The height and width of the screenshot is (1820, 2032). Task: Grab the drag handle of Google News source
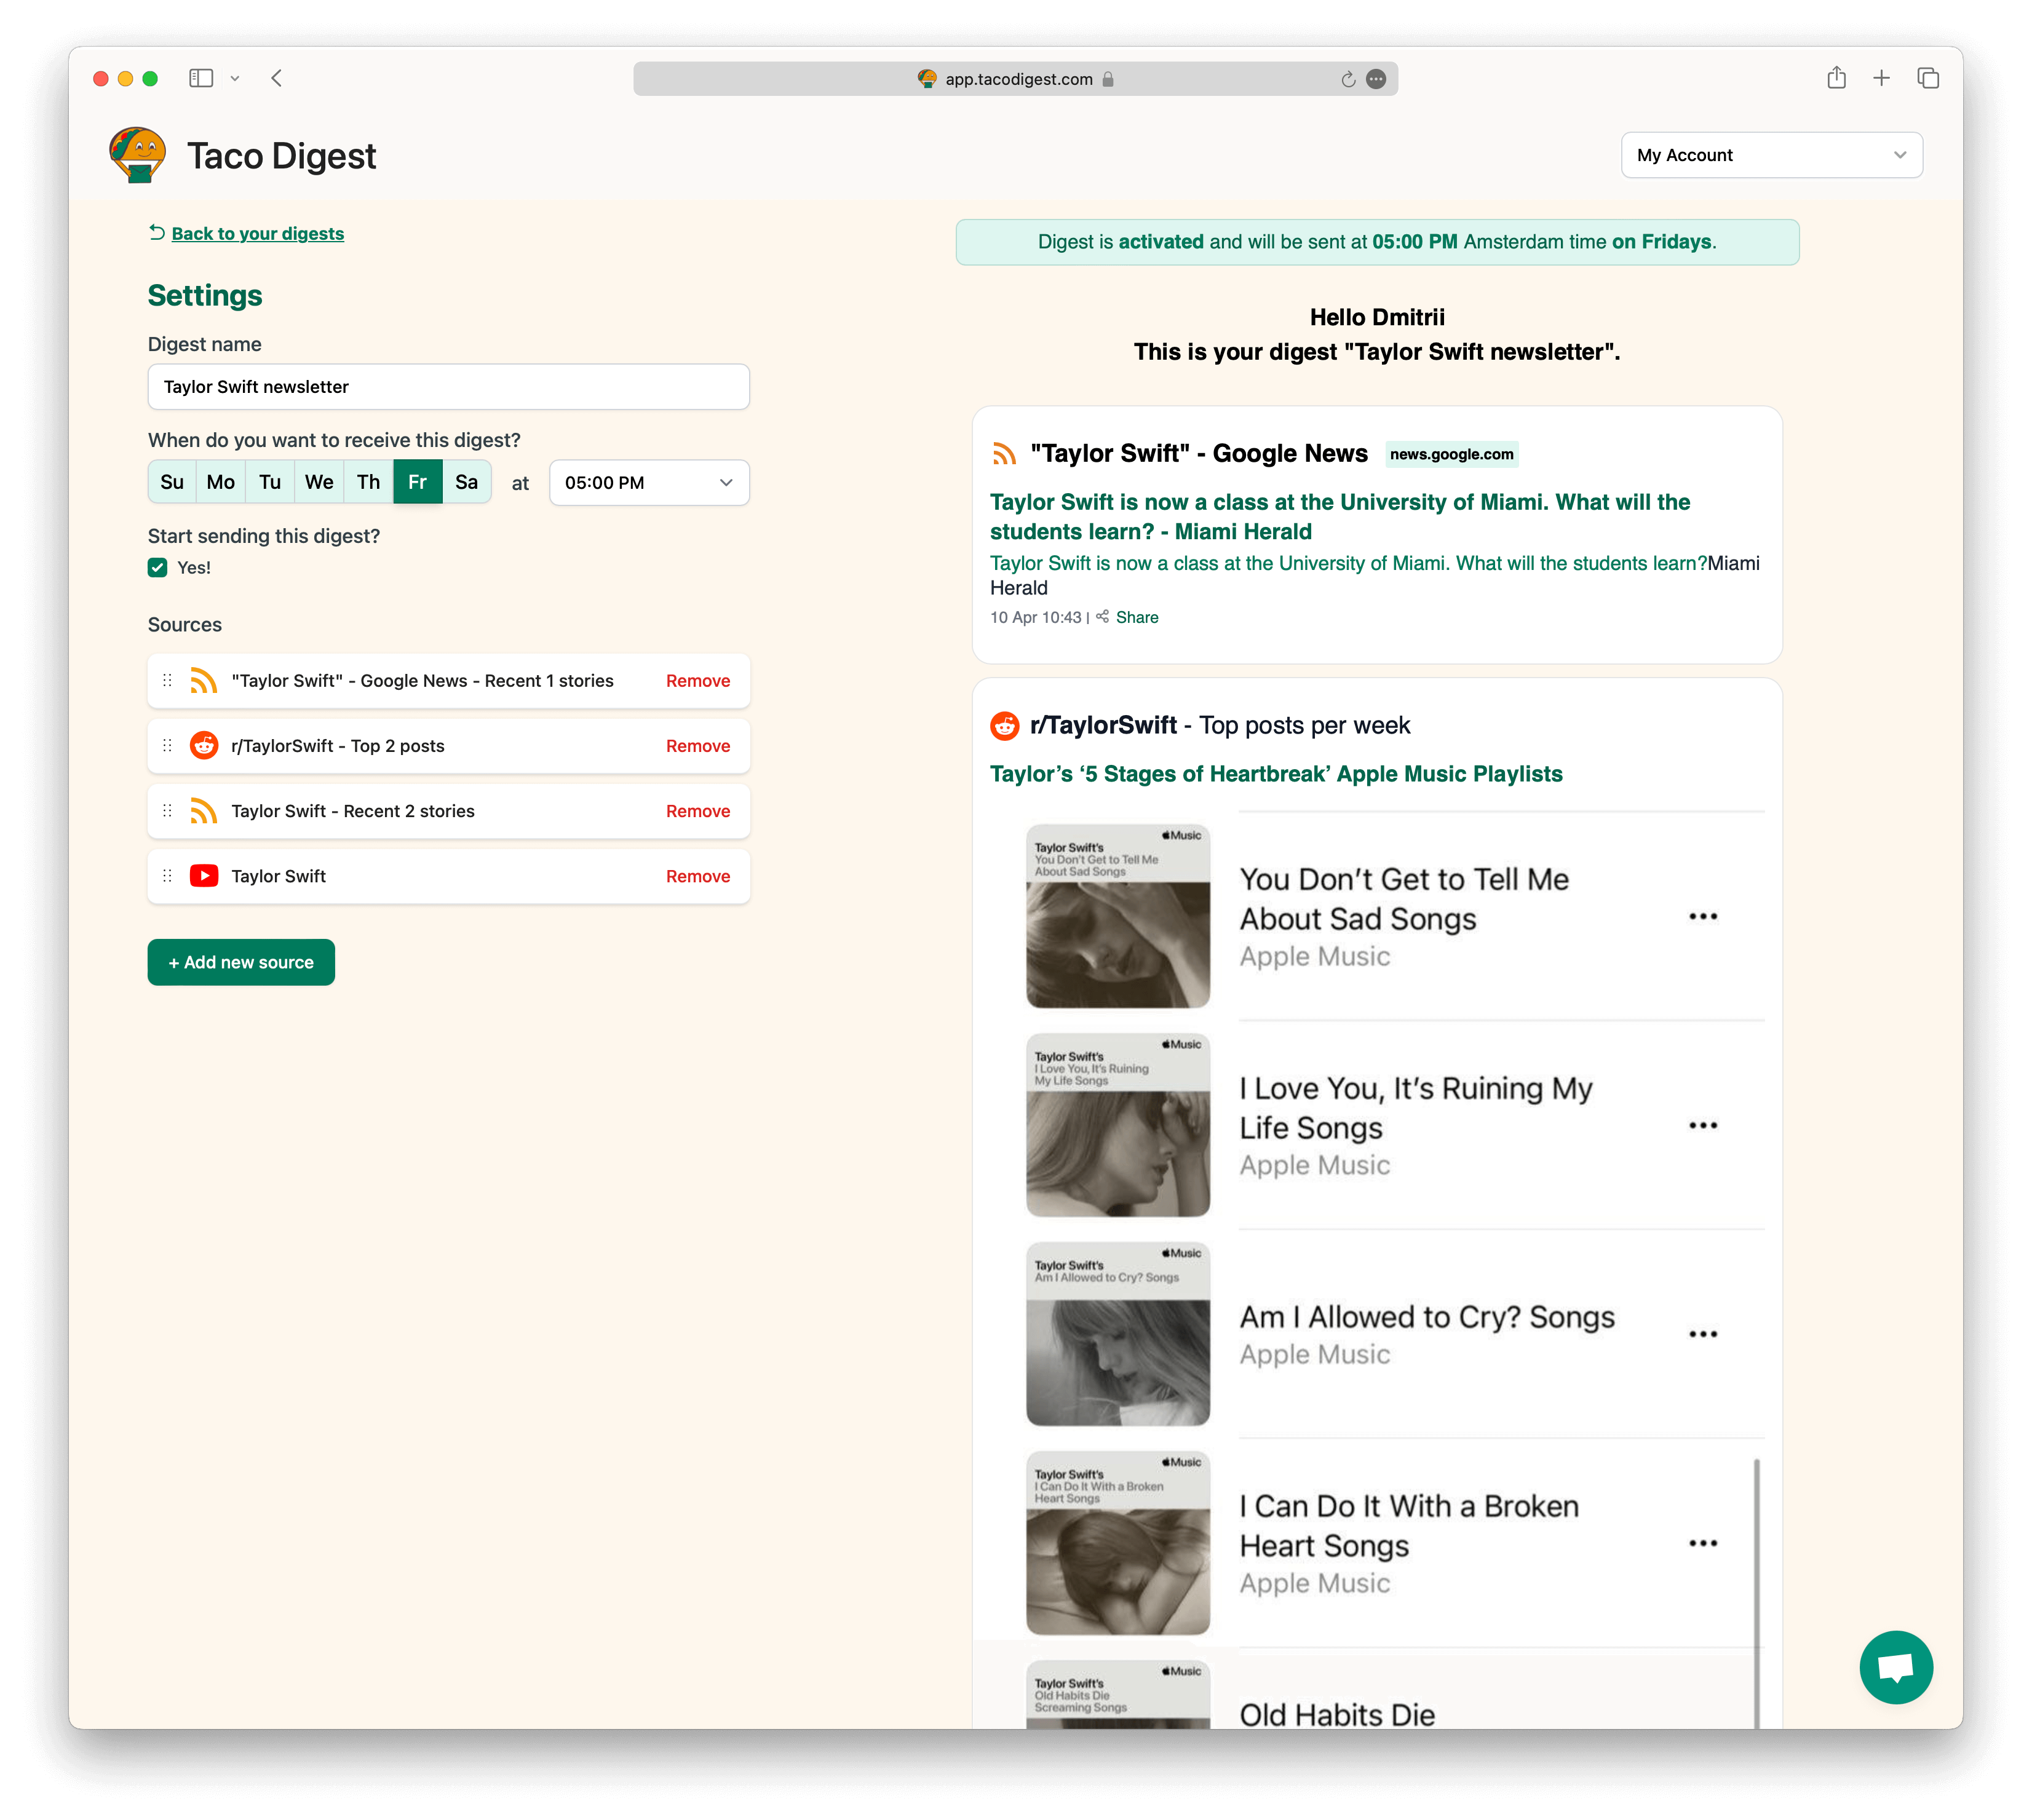point(167,681)
